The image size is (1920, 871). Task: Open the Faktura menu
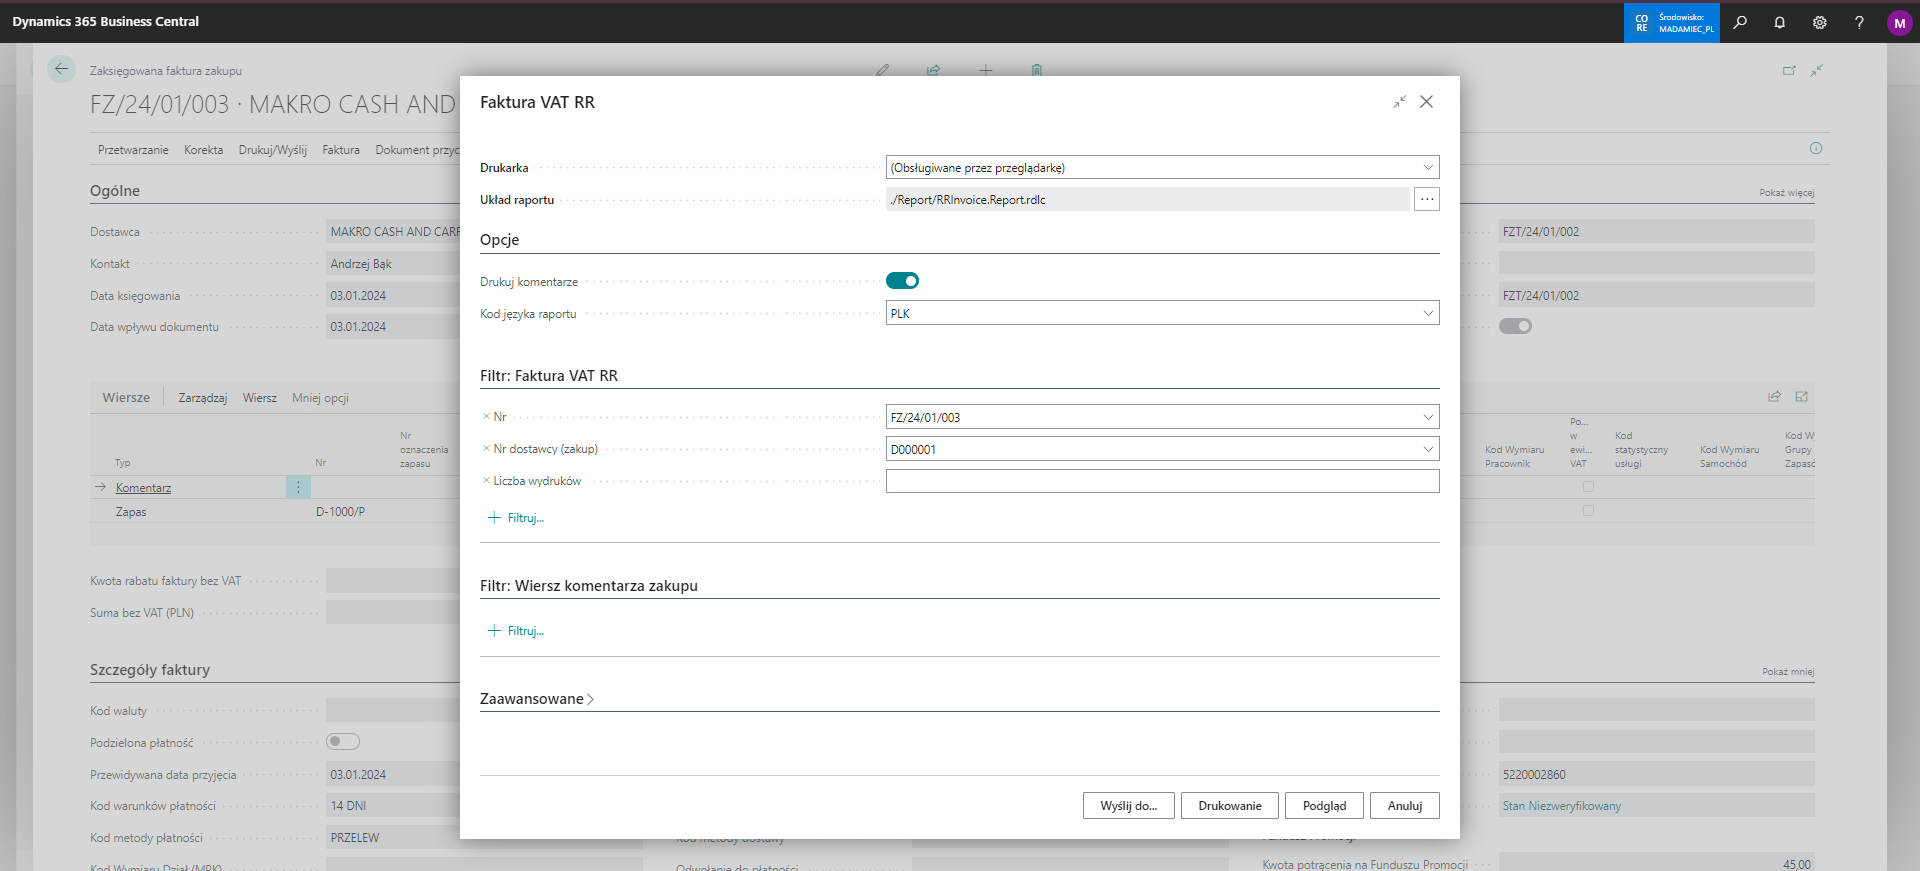[x=341, y=150]
